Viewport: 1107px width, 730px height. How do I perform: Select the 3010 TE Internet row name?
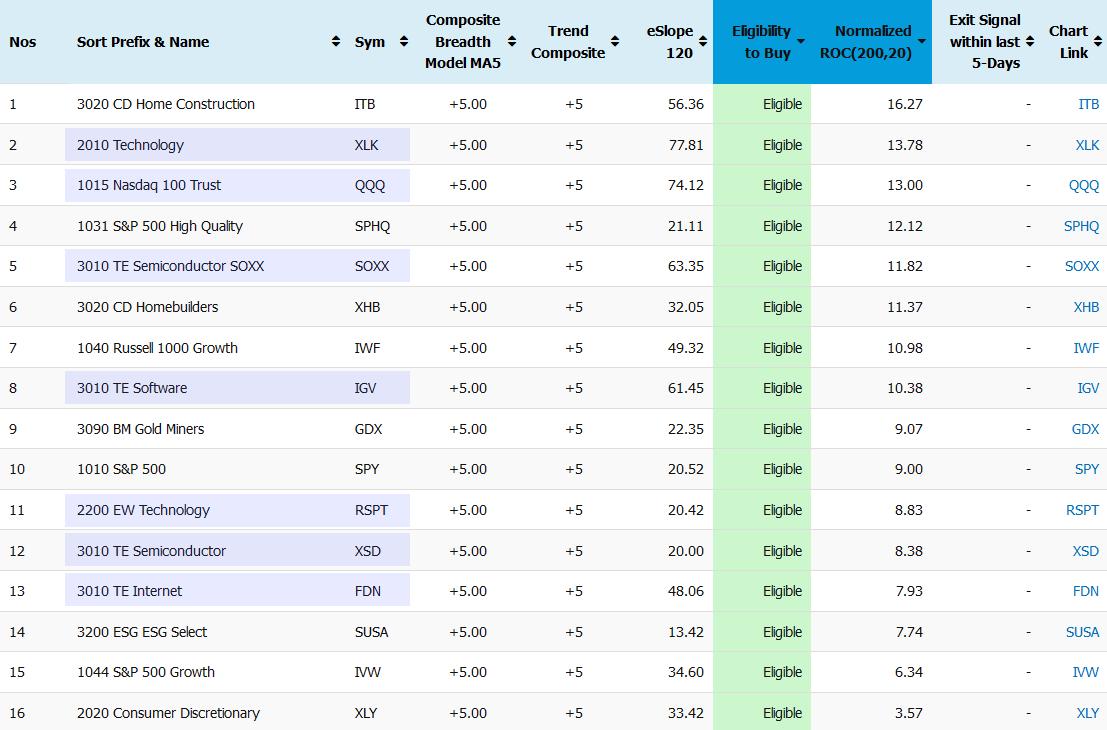coord(129,591)
